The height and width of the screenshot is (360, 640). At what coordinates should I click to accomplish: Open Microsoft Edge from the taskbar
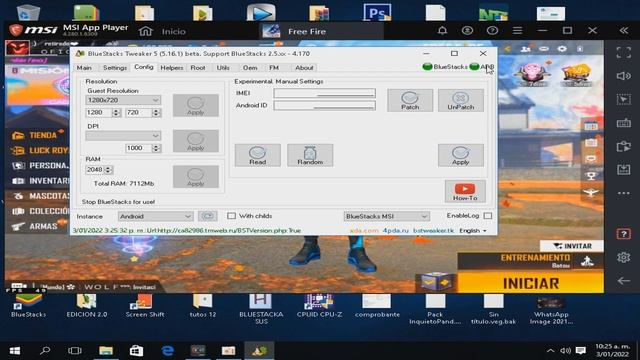click(167, 351)
